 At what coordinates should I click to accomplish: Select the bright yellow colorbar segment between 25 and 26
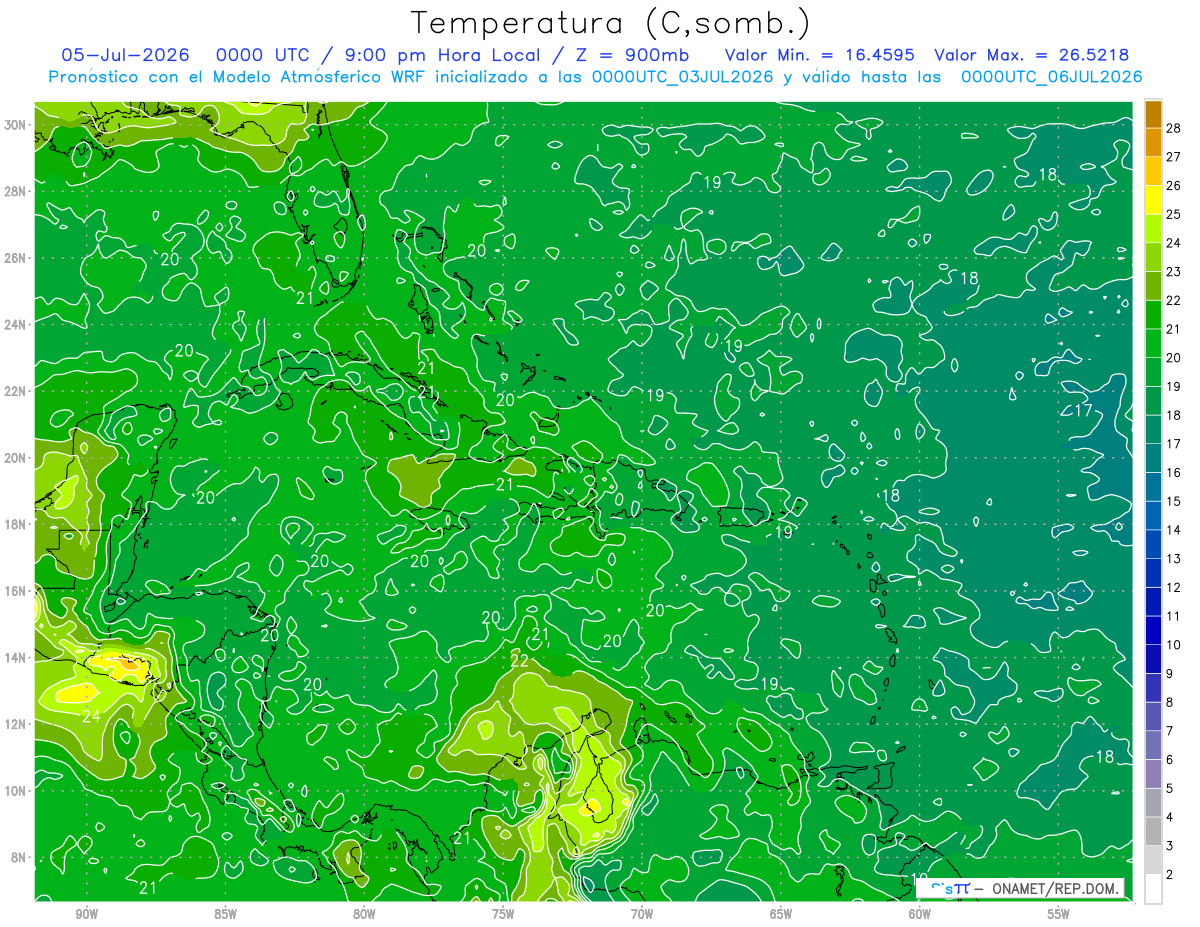click(x=1153, y=200)
